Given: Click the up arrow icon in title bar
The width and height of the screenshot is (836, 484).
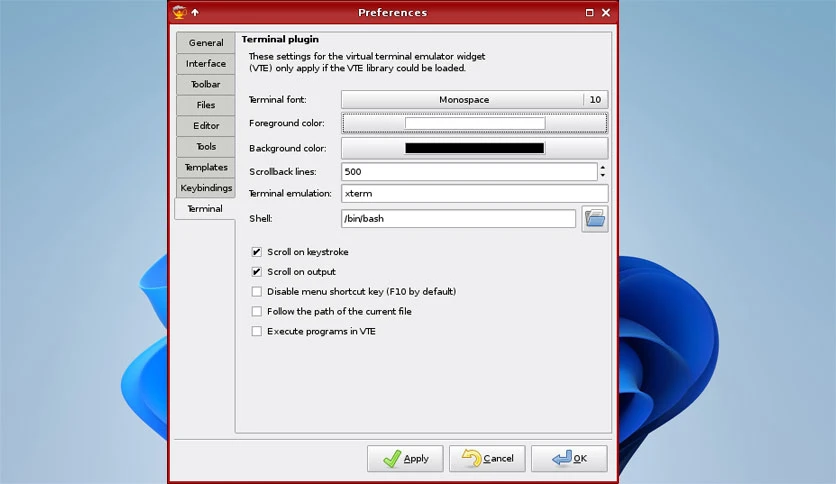Looking at the screenshot, I should pyautogui.click(x=195, y=12).
